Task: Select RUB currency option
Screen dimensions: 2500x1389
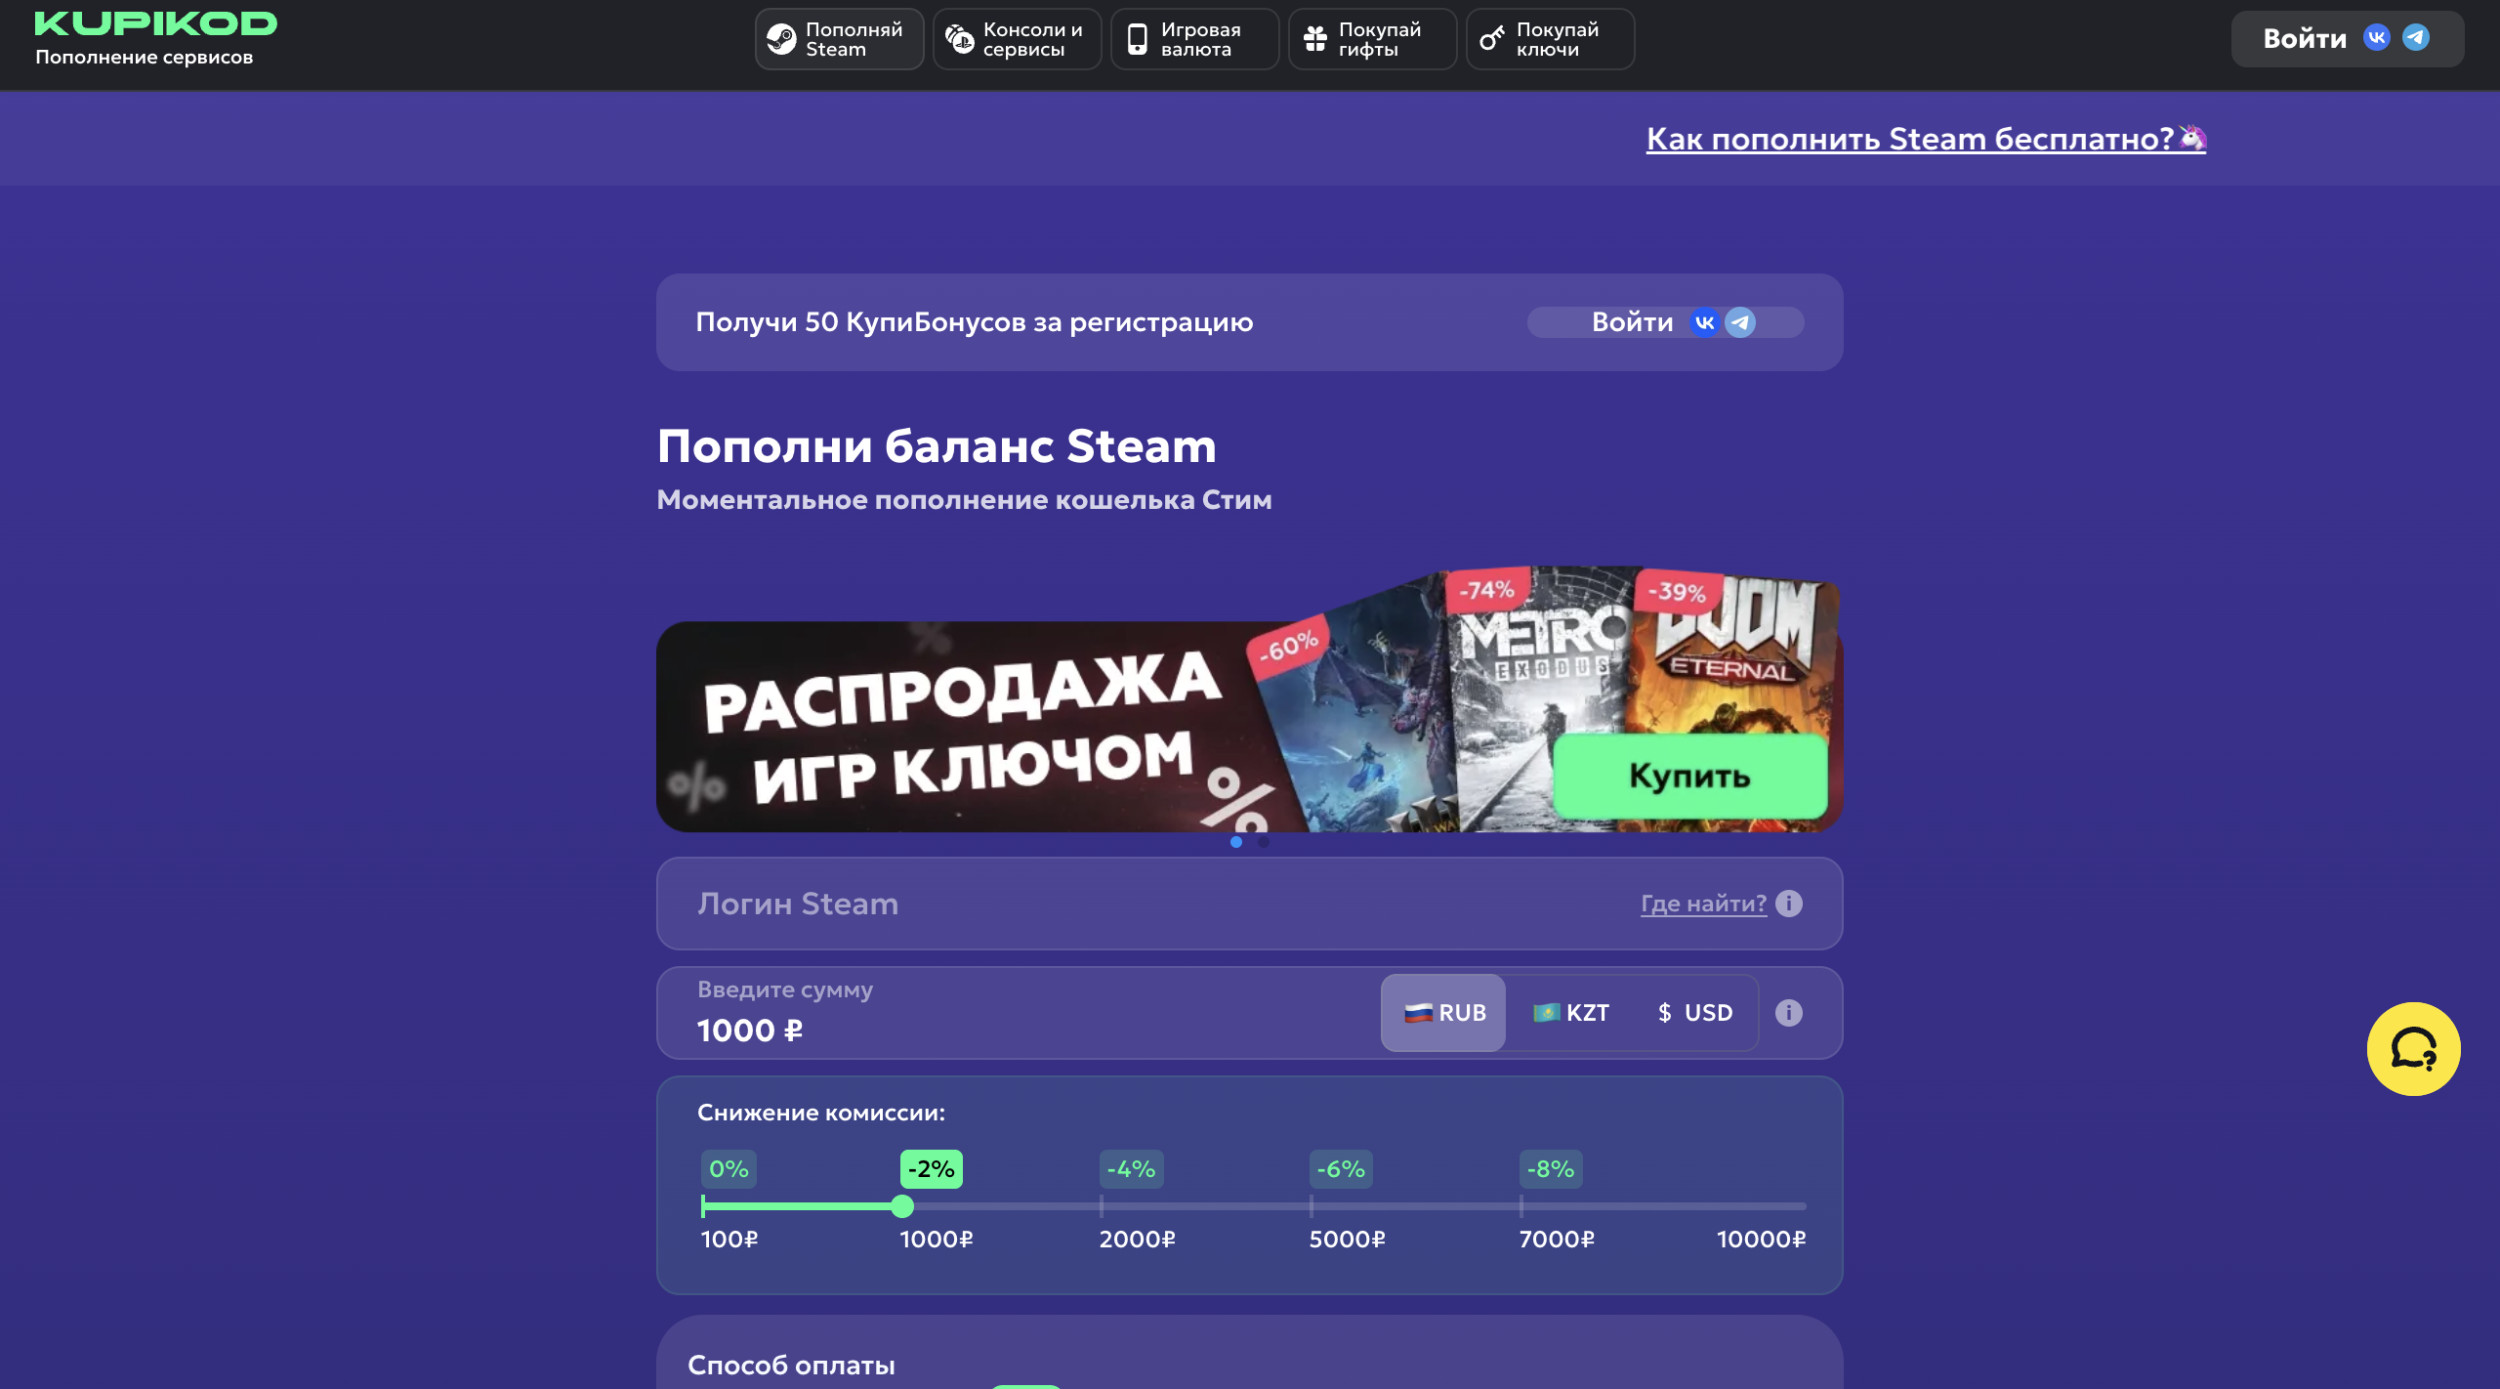Action: coord(1443,1013)
